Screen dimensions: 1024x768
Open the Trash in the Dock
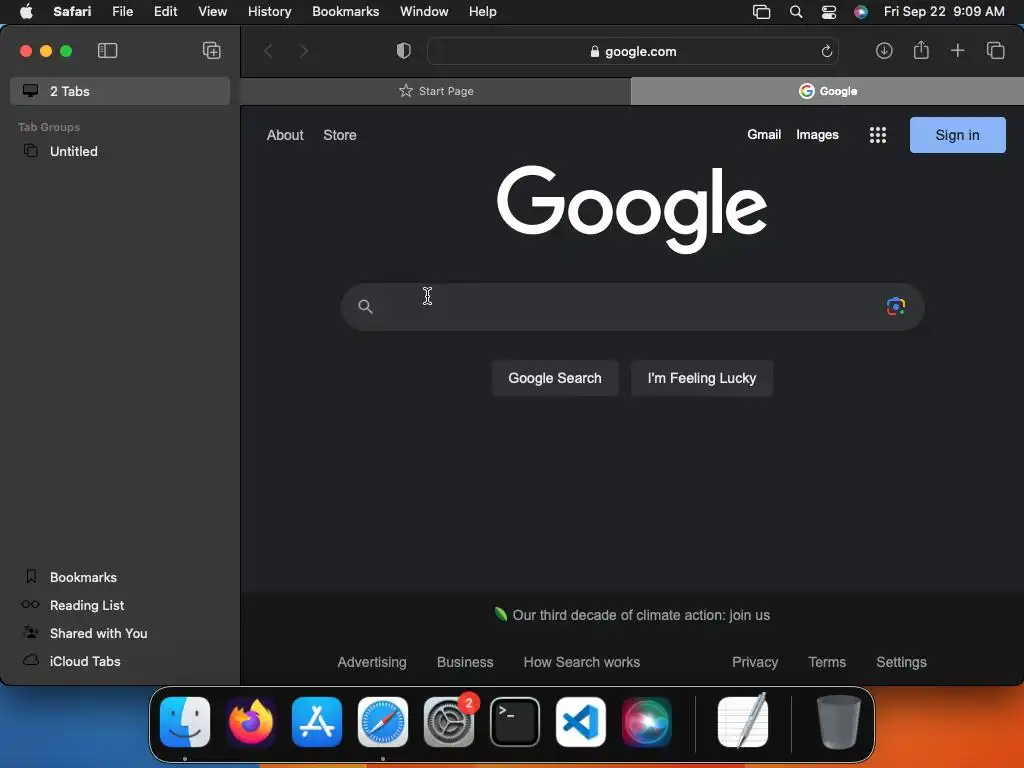pos(839,722)
